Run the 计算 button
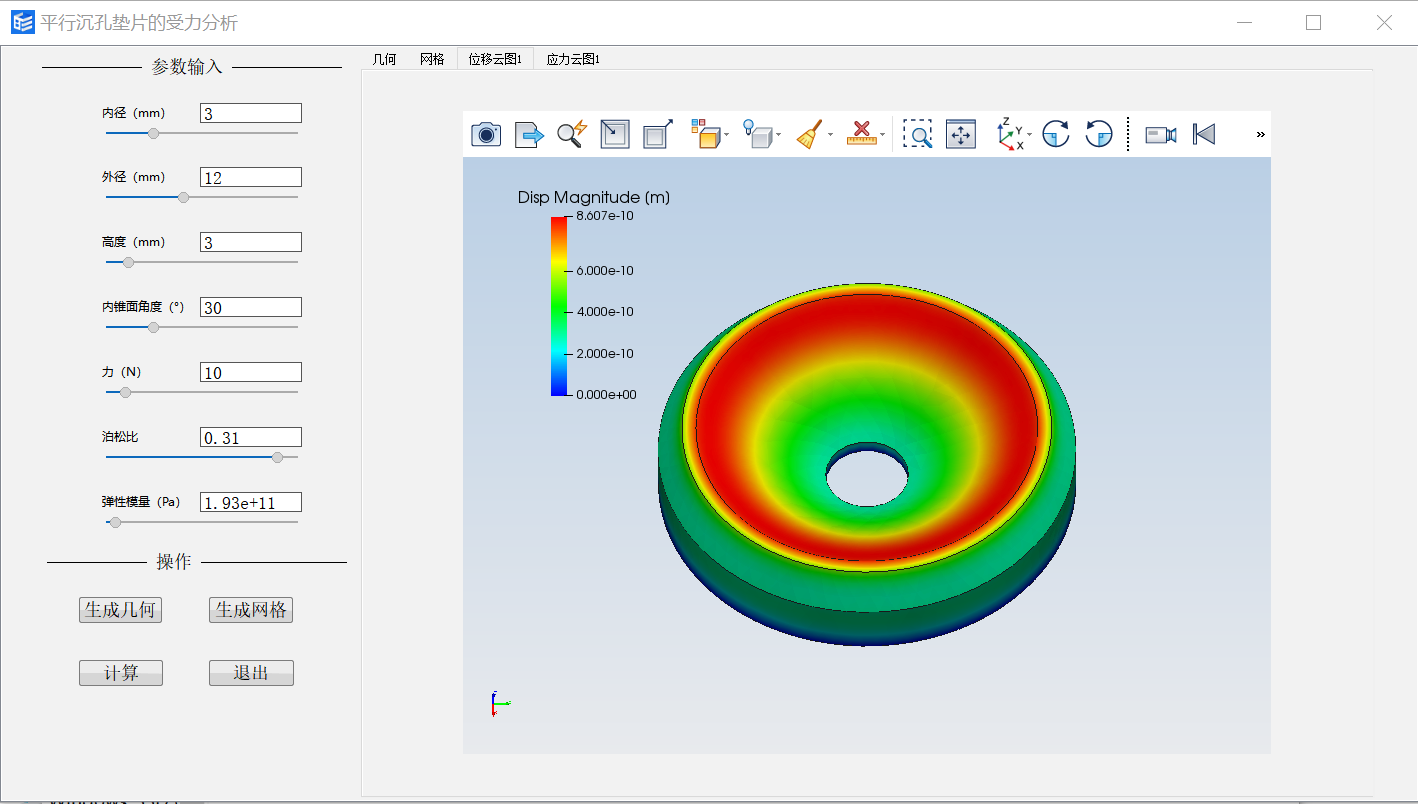Viewport: 1418px width, 804px height. point(121,673)
